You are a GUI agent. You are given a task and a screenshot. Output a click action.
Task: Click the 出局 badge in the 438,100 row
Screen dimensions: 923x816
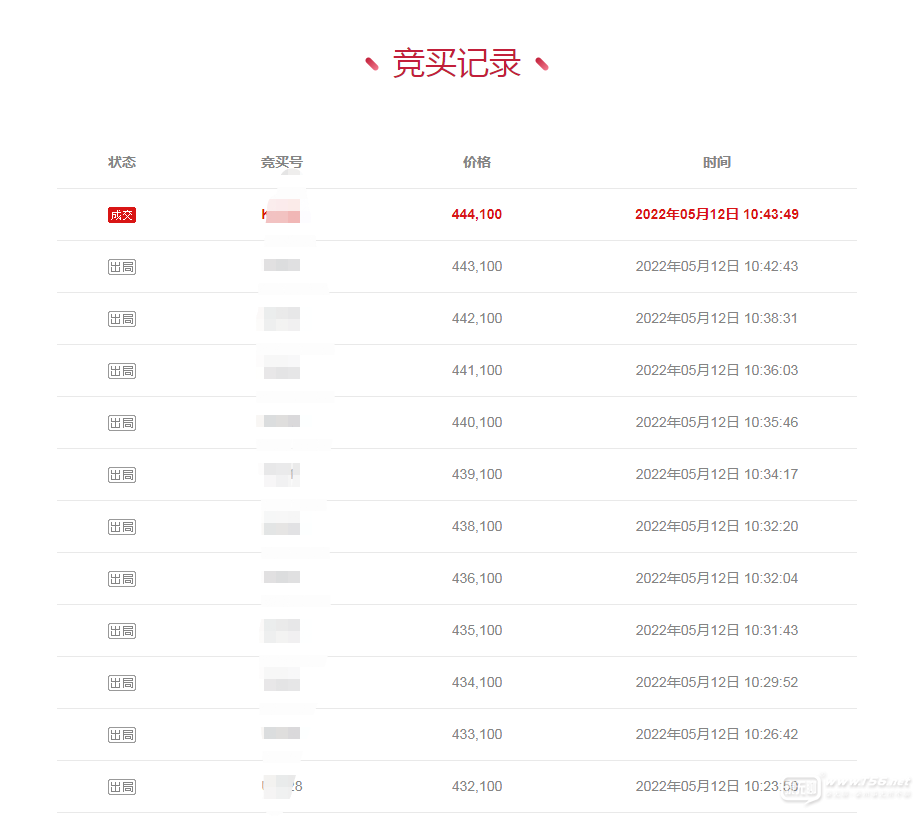pyautogui.click(x=122, y=527)
